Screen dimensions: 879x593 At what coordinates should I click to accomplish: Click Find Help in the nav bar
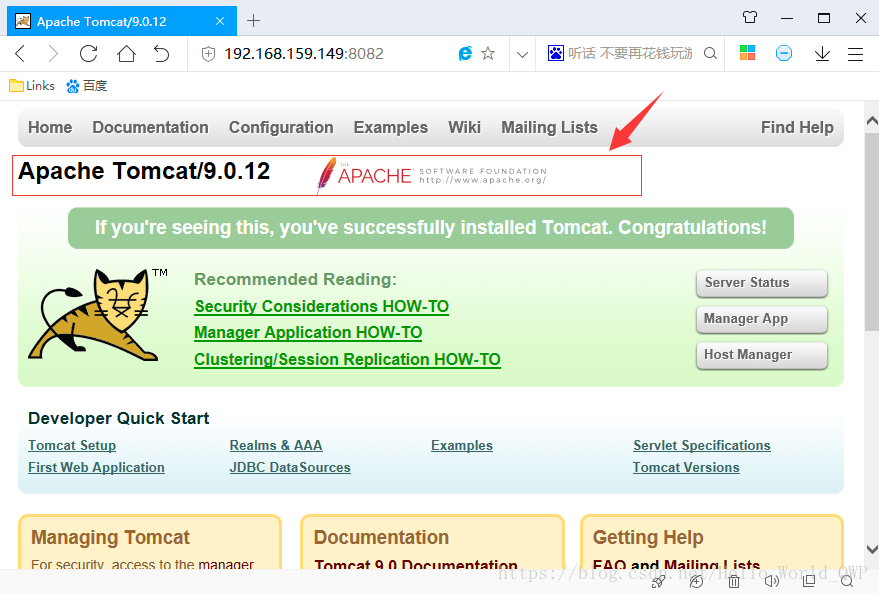coord(797,128)
